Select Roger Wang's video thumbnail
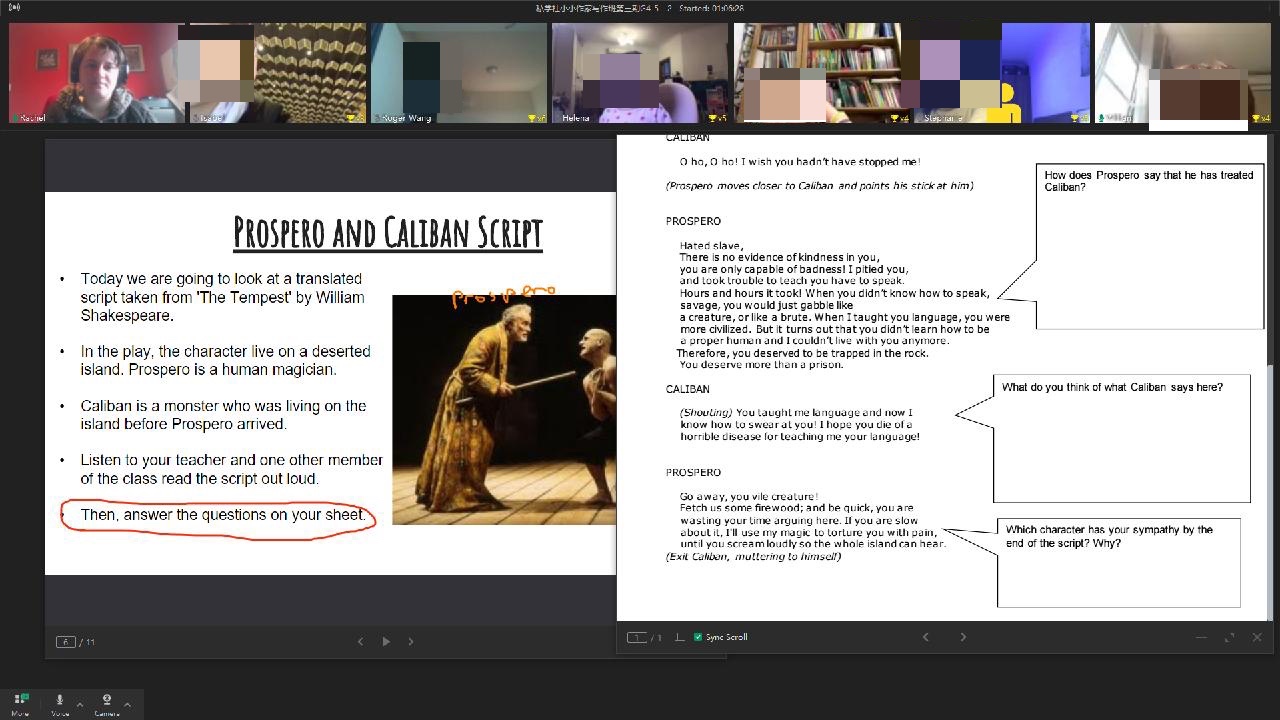 (459, 73)
